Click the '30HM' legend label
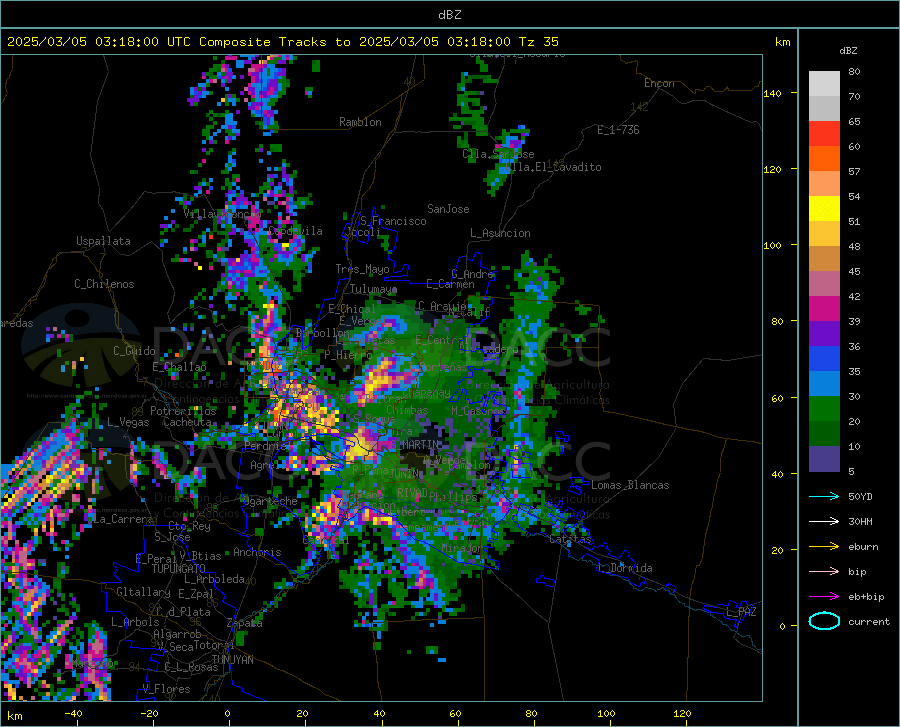Viewport: 900px width, 727px height. coord(860,521)
